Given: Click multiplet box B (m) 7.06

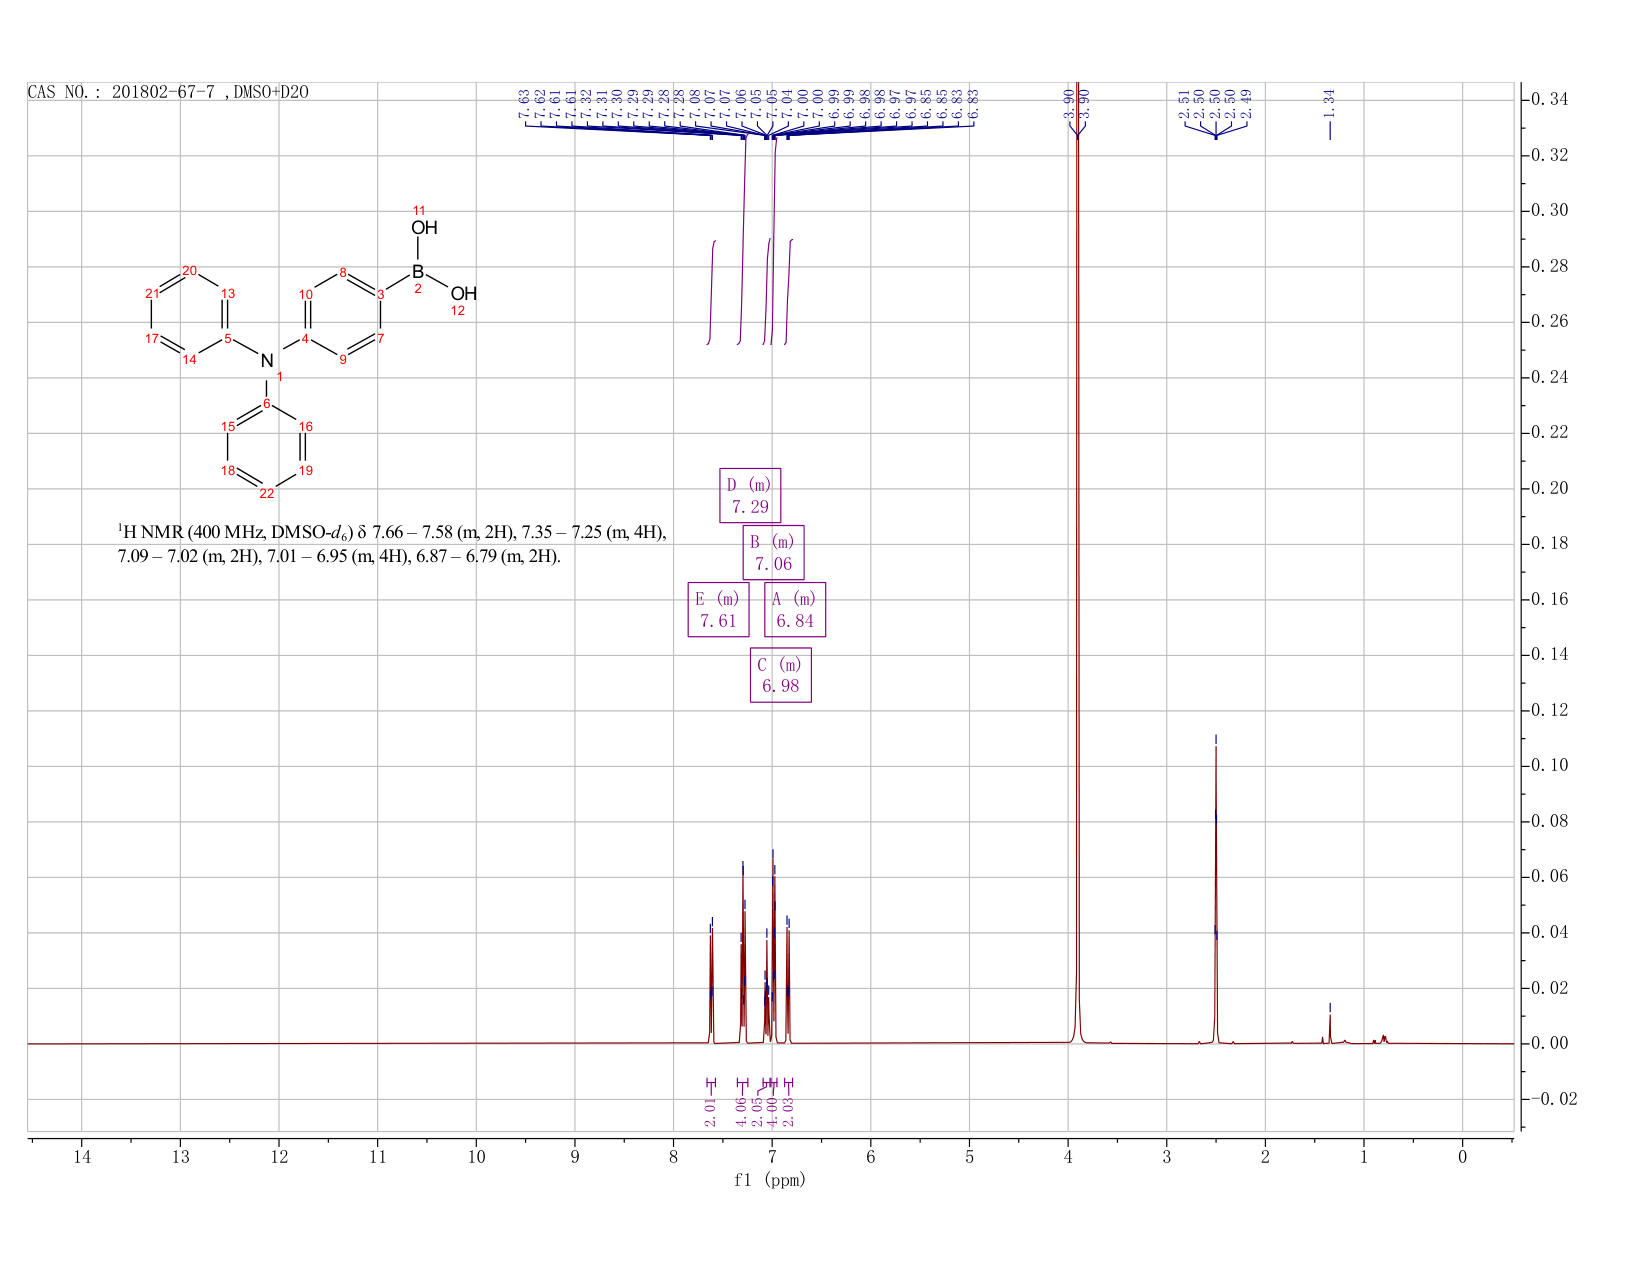Looking at the screenshot, I should [x=774, y=552].
